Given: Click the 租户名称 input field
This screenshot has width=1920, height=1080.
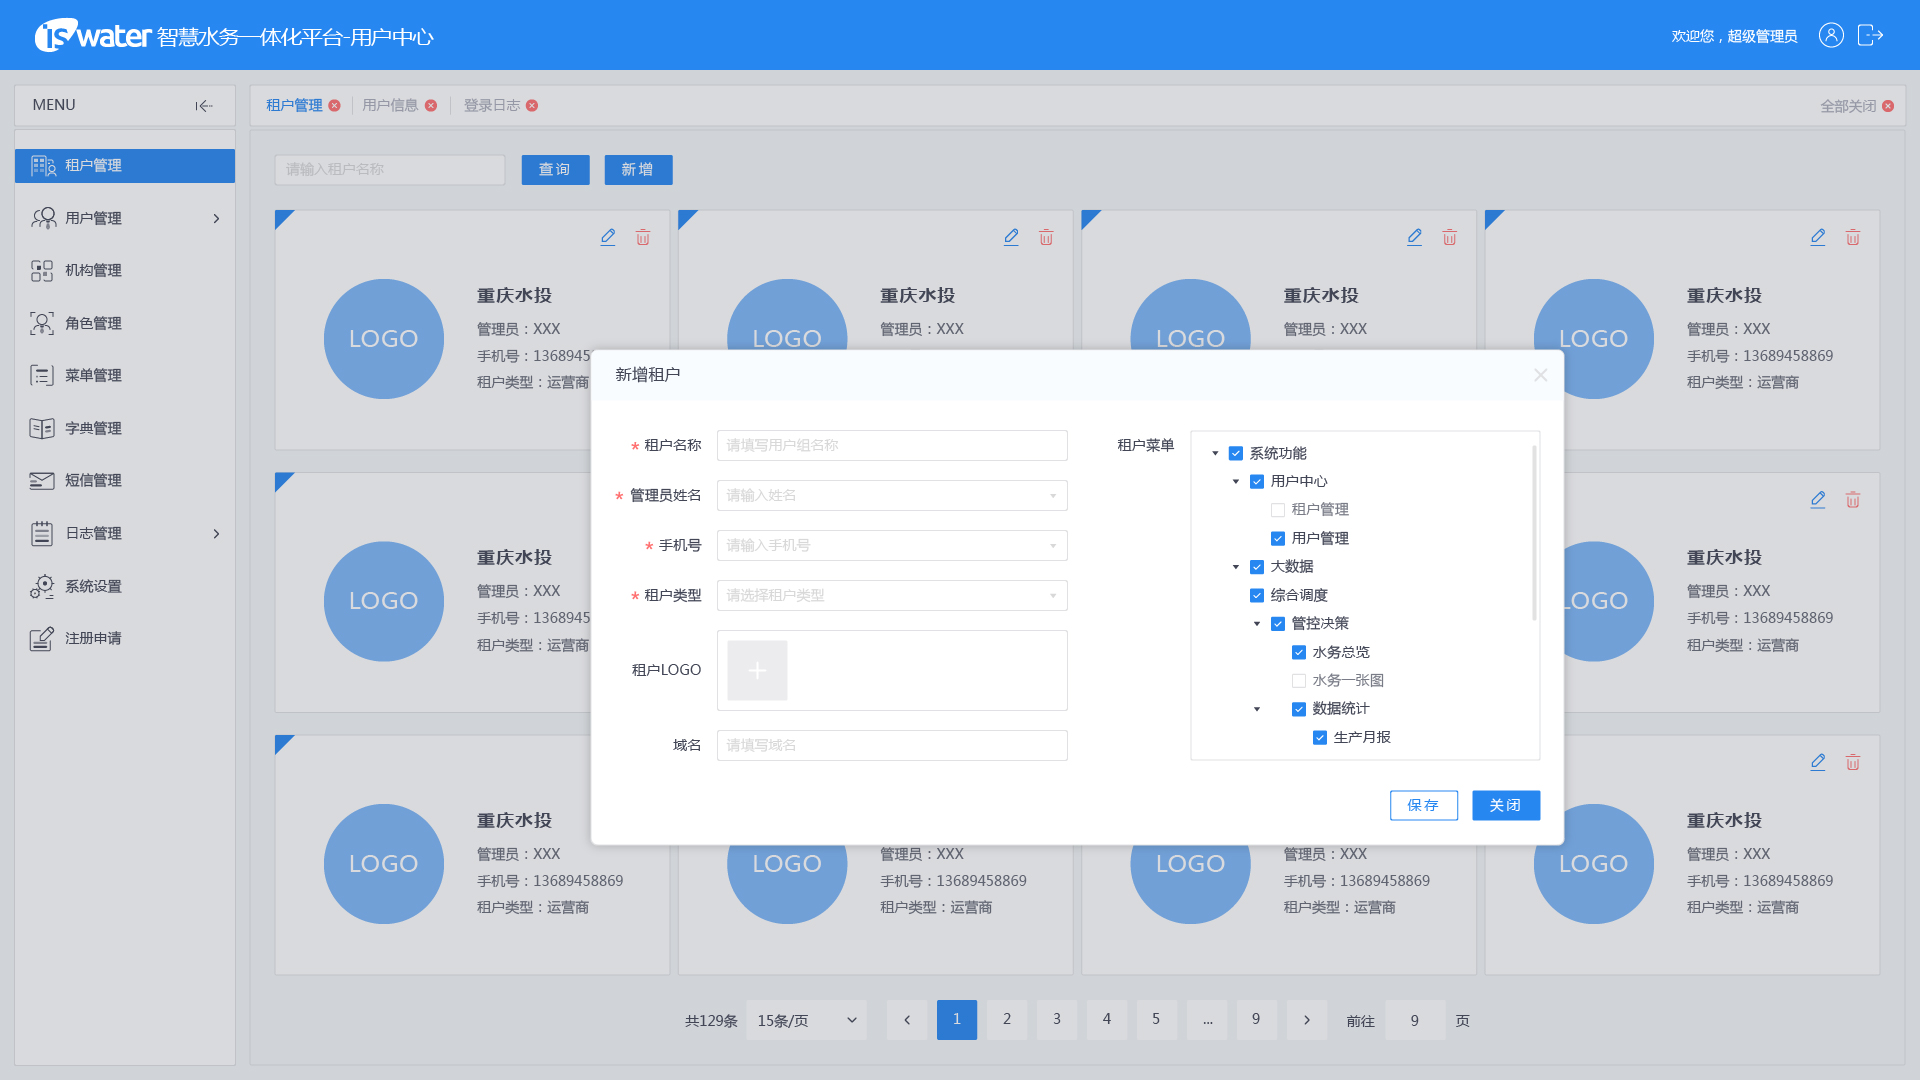Looking at the screenshot, I should pos(891,446).
